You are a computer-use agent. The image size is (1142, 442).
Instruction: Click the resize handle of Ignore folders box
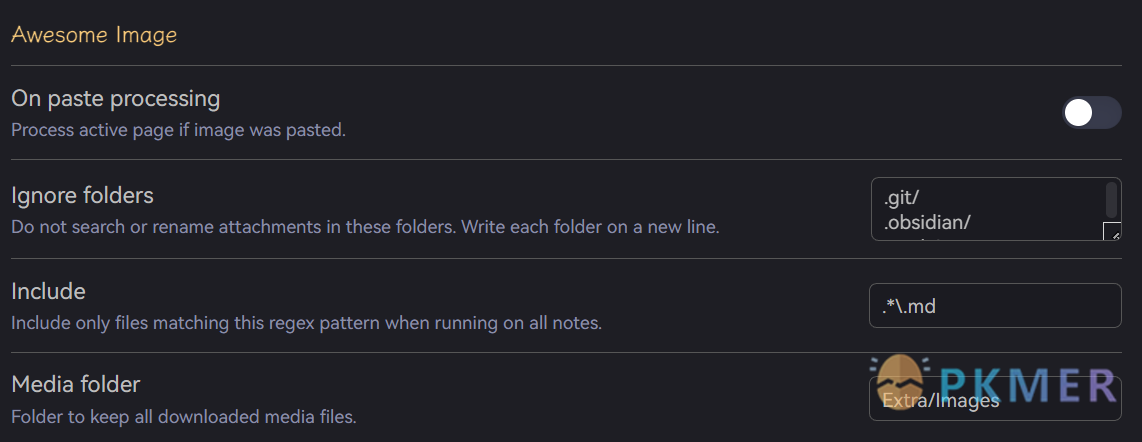[1112, 232]
